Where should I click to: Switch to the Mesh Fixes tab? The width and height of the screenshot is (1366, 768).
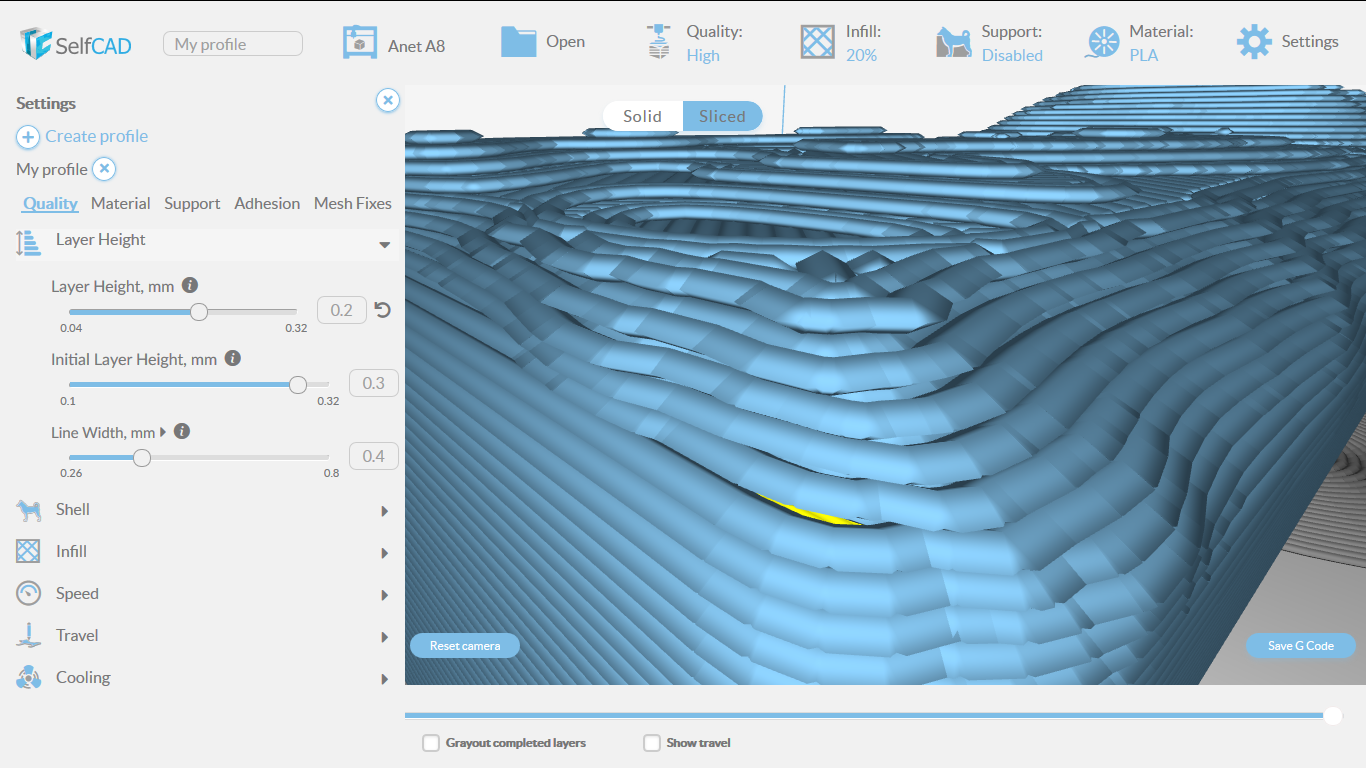[353, 203]
